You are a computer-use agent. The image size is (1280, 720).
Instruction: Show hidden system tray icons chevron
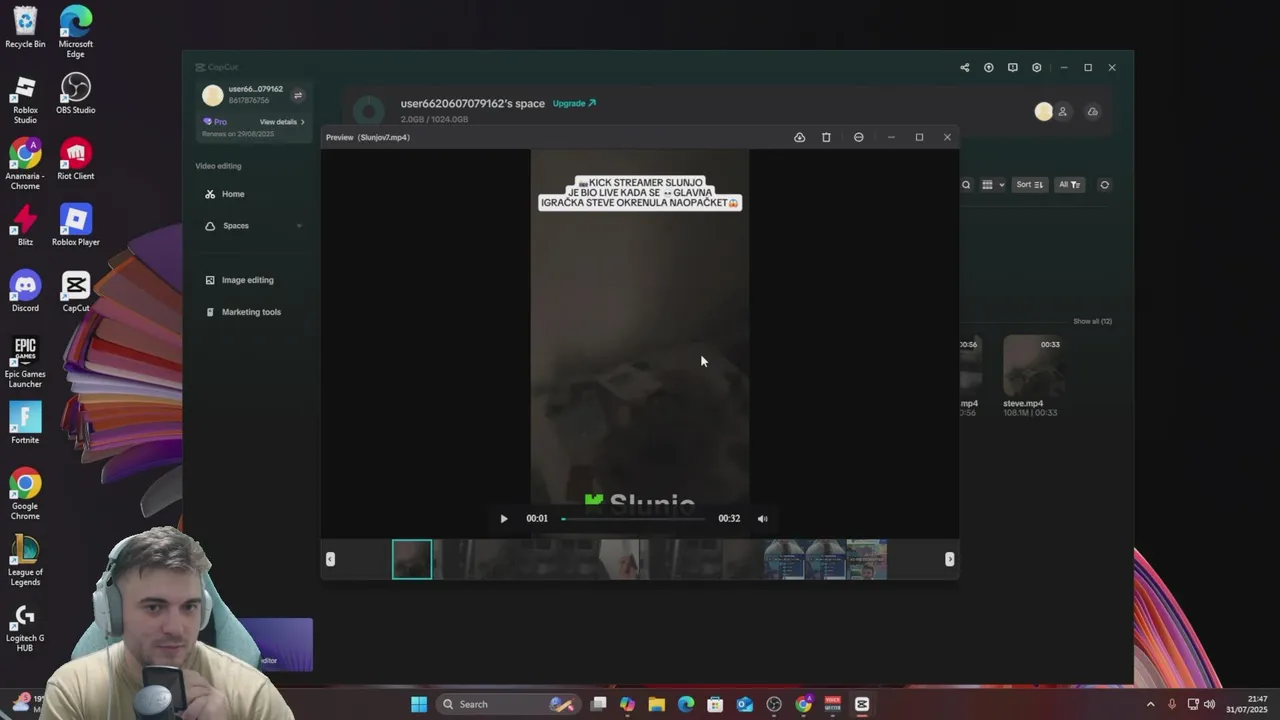pos(1150,704)
